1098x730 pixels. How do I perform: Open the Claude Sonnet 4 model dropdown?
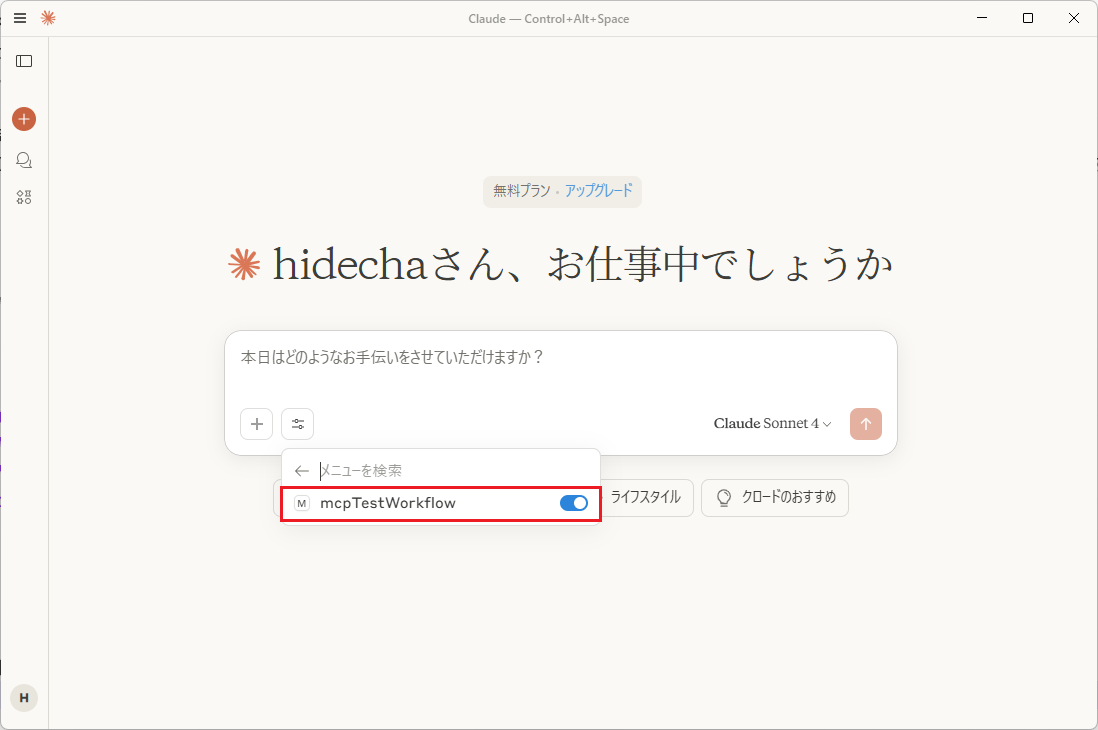(x=772, y=424)
